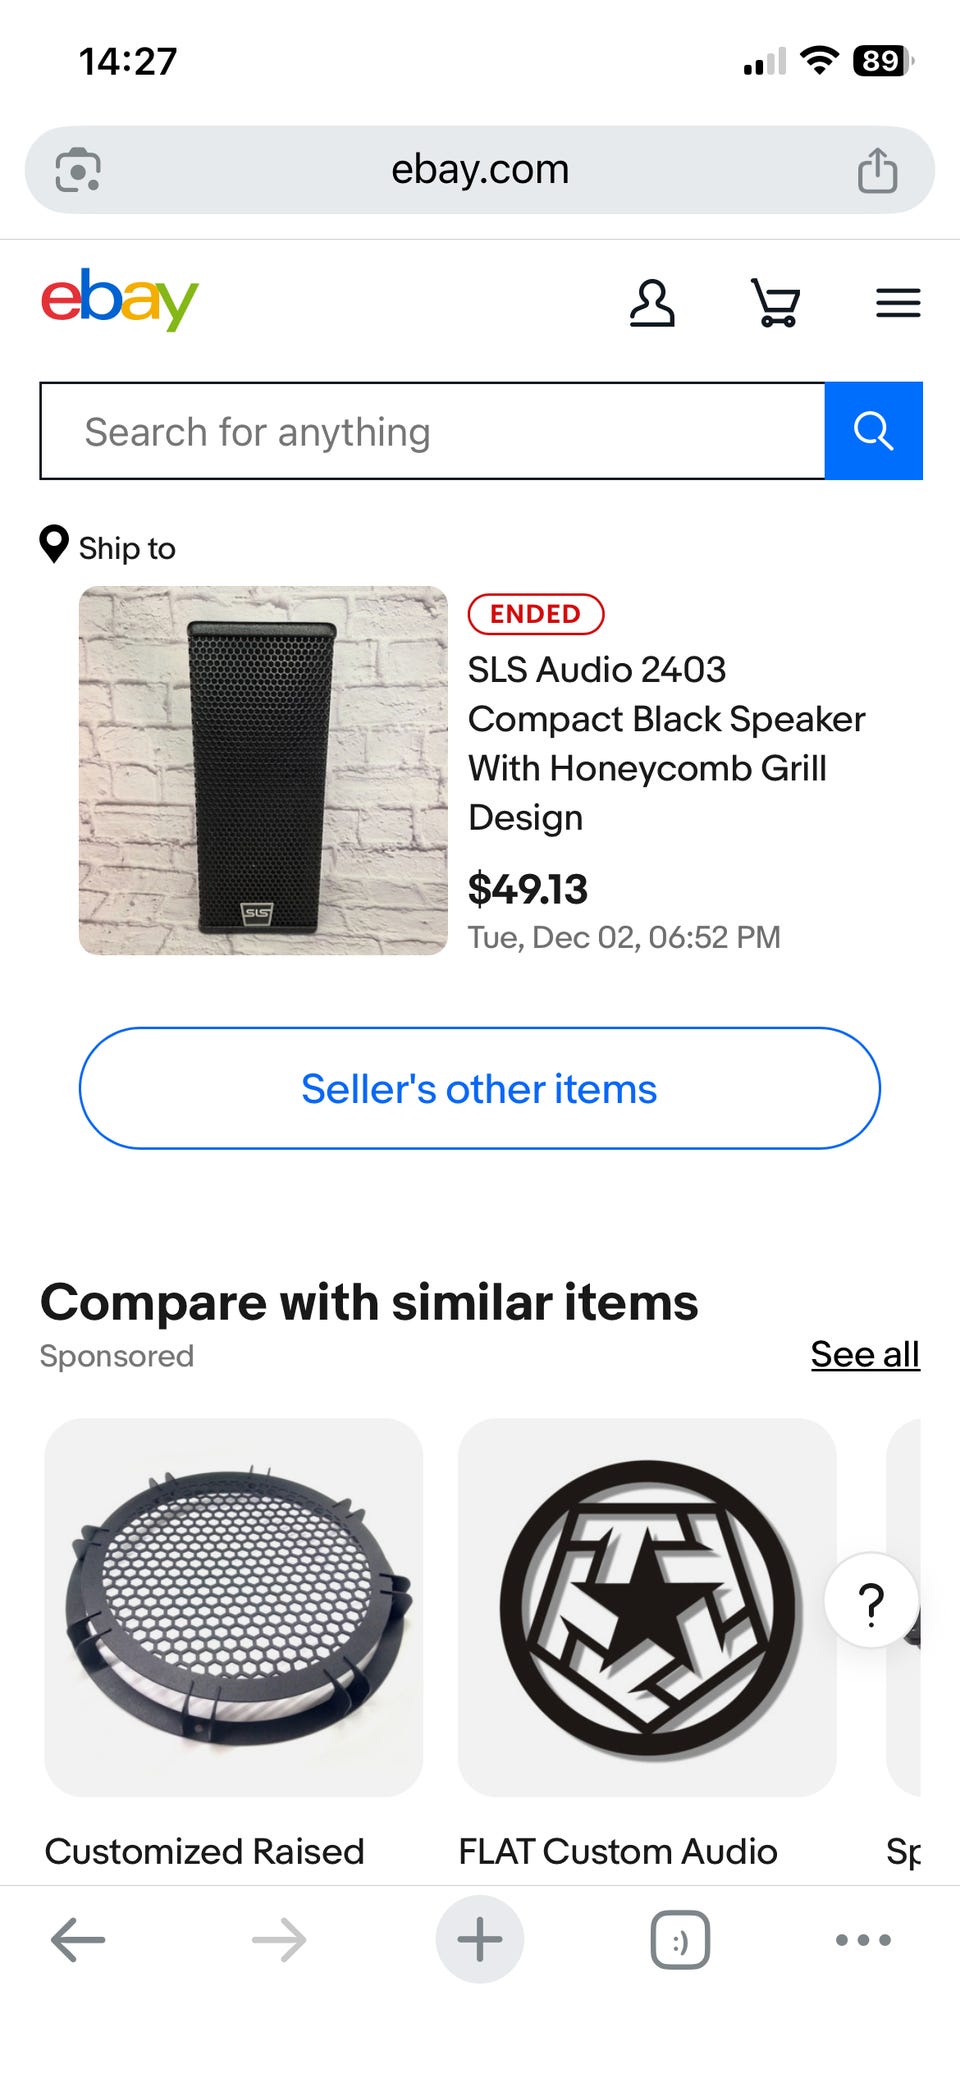Open the honeycomb speaker grill thumbnail
The image size is (960, 2078).
[234, 1607]
